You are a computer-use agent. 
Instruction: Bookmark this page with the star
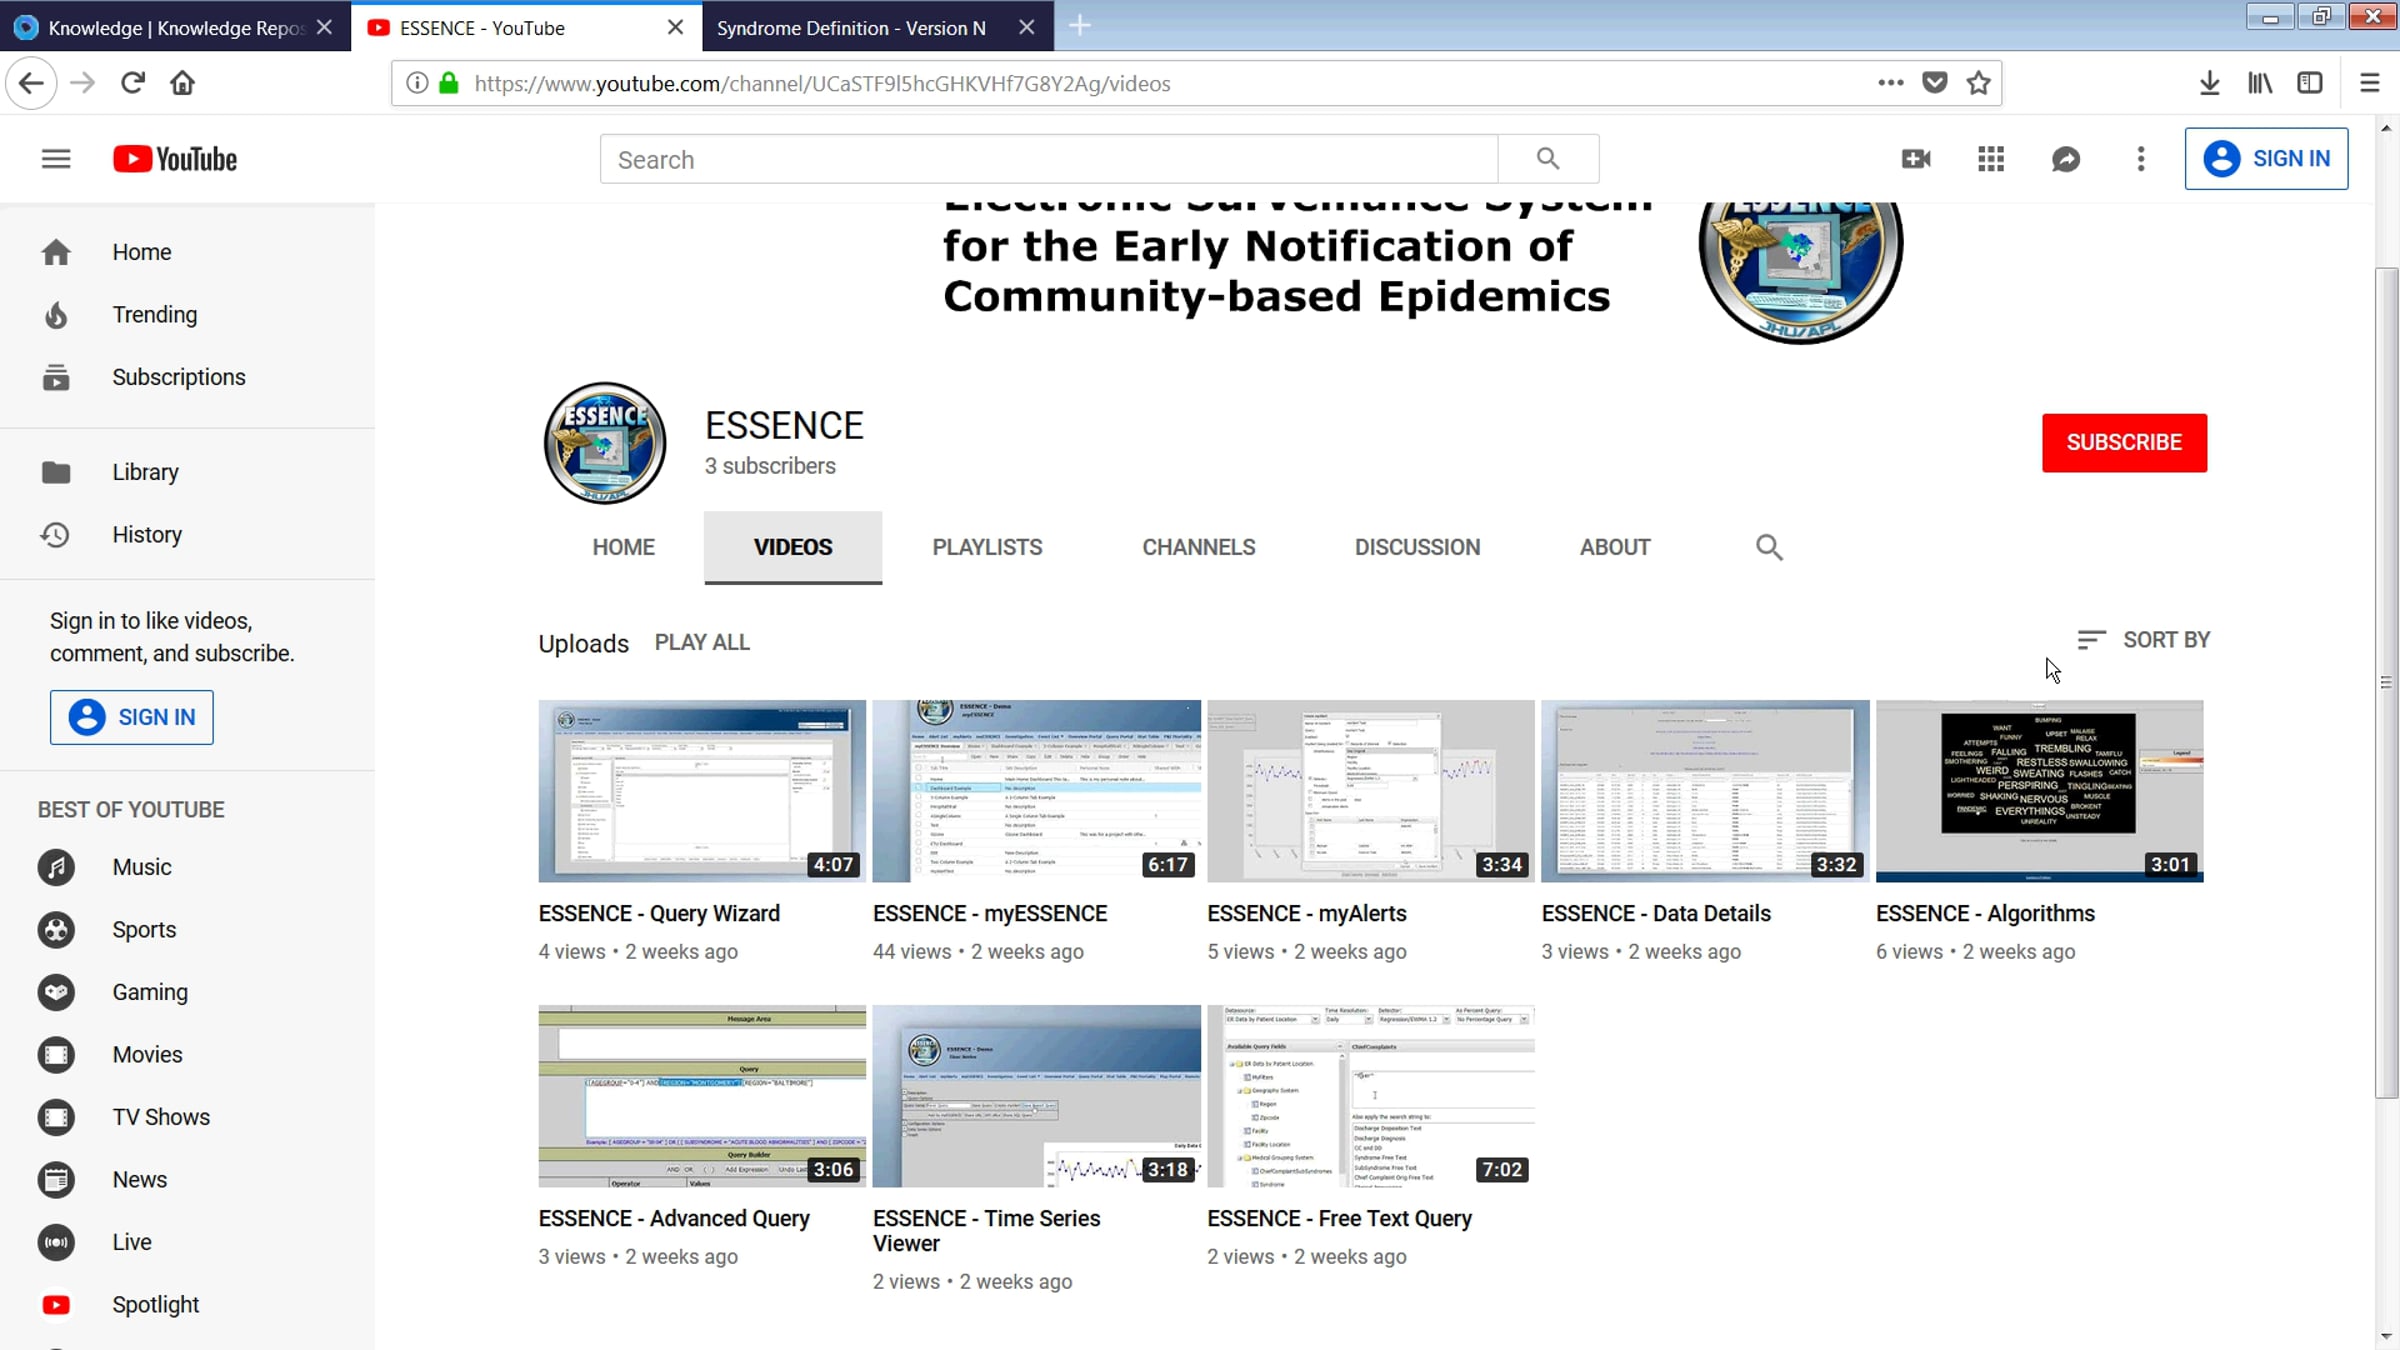(x=1979, y=83)
